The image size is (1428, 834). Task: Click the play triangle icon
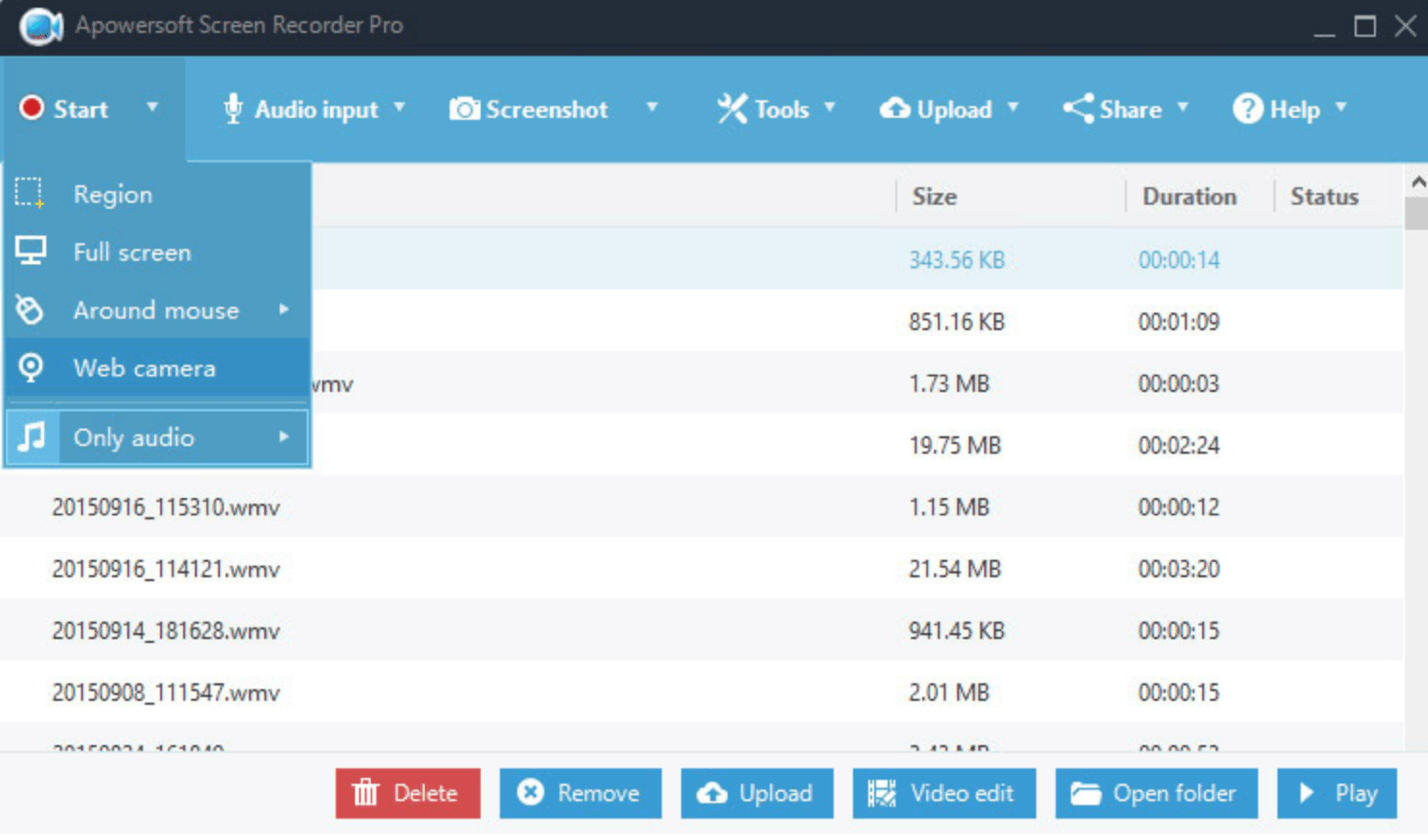pos(1306,793)
